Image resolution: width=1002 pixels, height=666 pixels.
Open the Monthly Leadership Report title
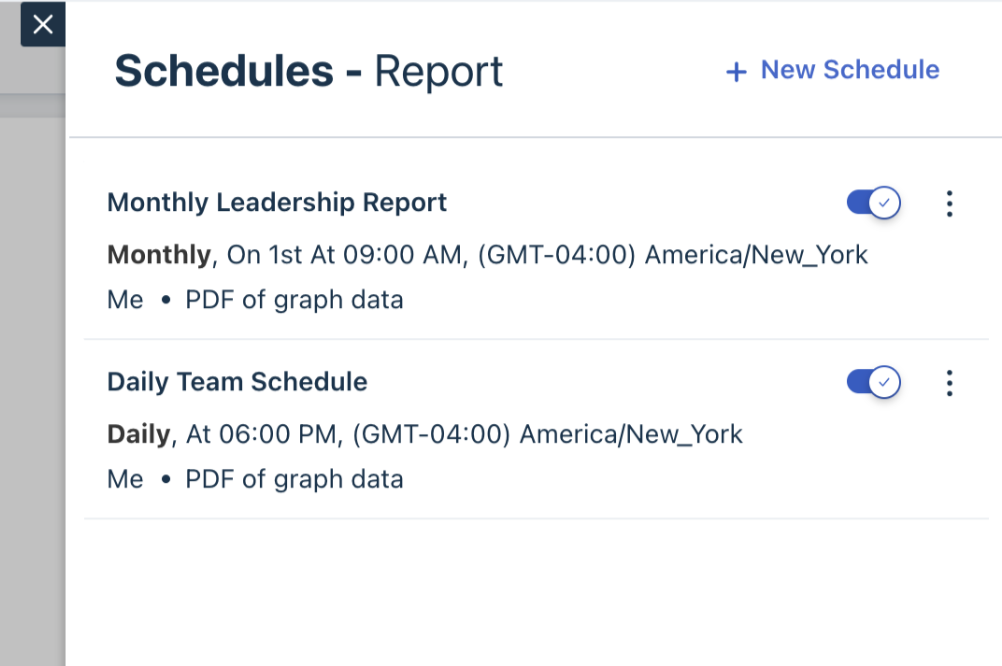tap(276, 203)
